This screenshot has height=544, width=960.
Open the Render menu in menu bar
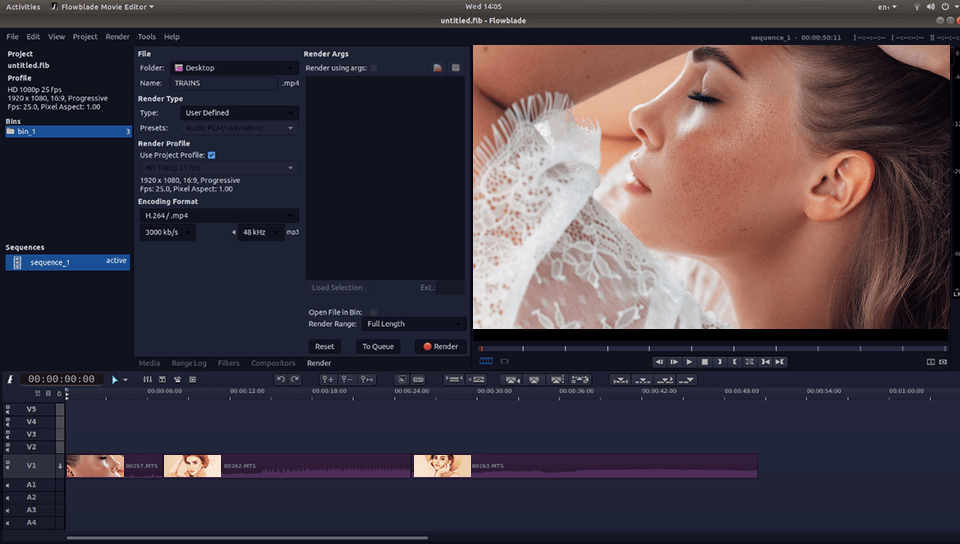tap(117, 37)
